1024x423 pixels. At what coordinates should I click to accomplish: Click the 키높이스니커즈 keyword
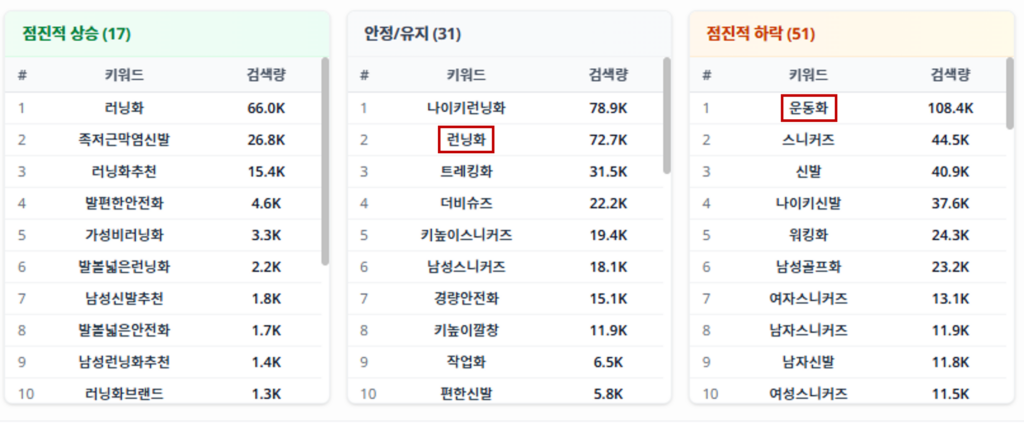[466, 236]
